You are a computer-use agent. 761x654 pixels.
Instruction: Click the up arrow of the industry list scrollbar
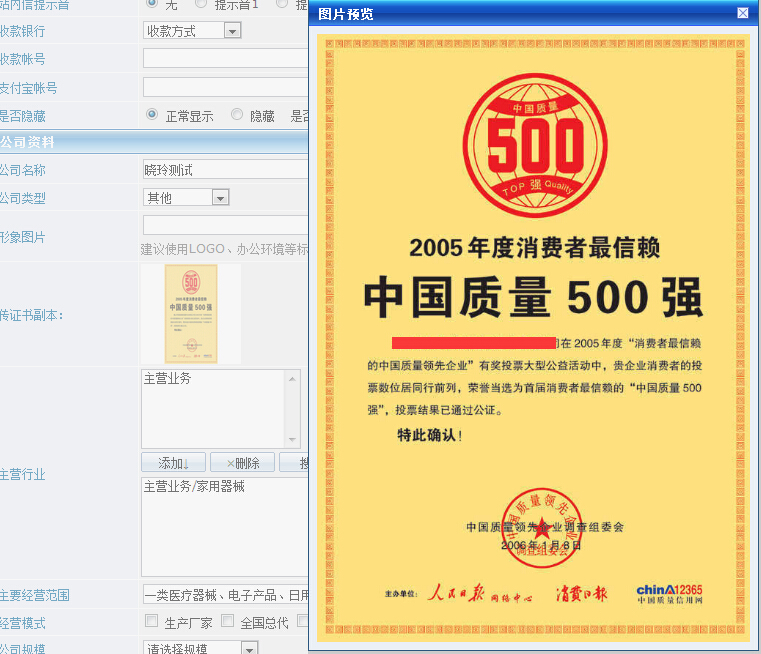click(x=292, y=379)
